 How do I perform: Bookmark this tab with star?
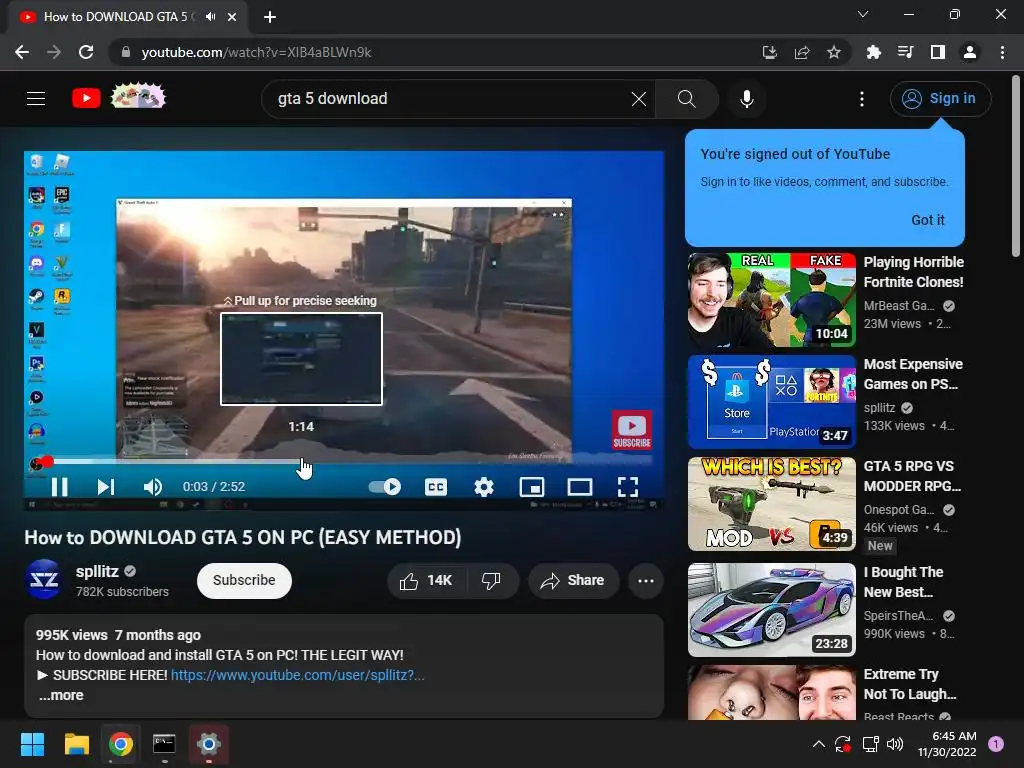pyautogui.click(x=833, y=52)
